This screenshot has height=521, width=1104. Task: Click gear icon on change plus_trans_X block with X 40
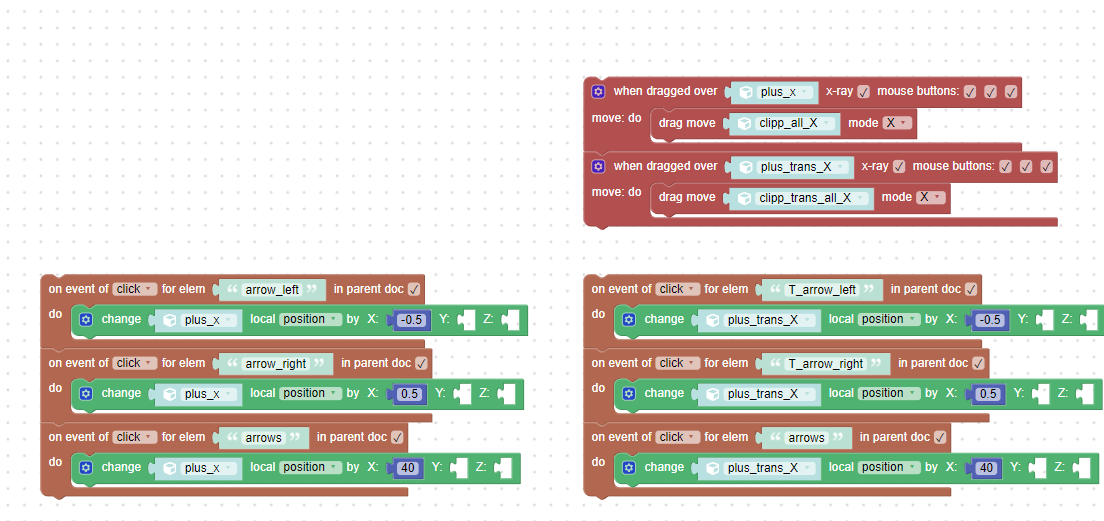point(629,467)
